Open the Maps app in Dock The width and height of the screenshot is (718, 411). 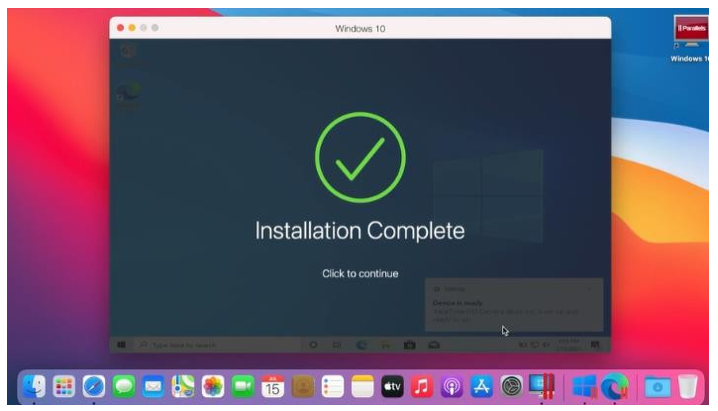coord(183,386)
